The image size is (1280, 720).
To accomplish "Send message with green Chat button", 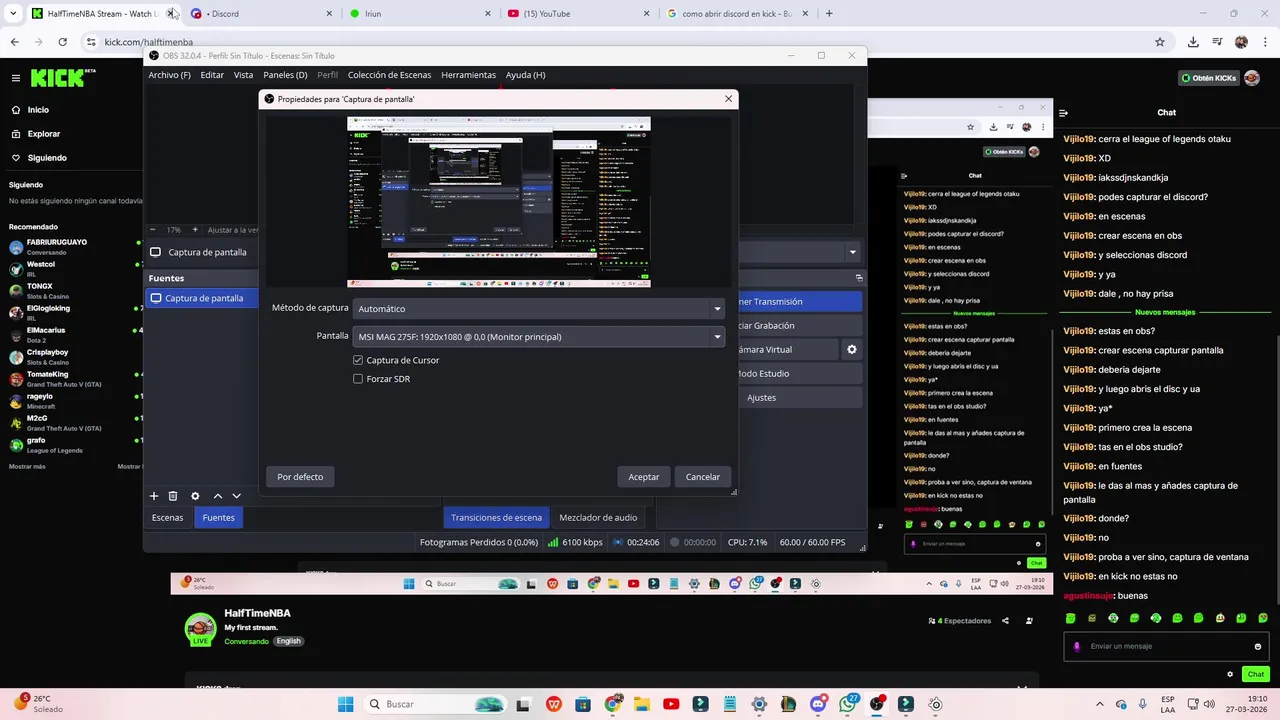I will point(1255,674).
